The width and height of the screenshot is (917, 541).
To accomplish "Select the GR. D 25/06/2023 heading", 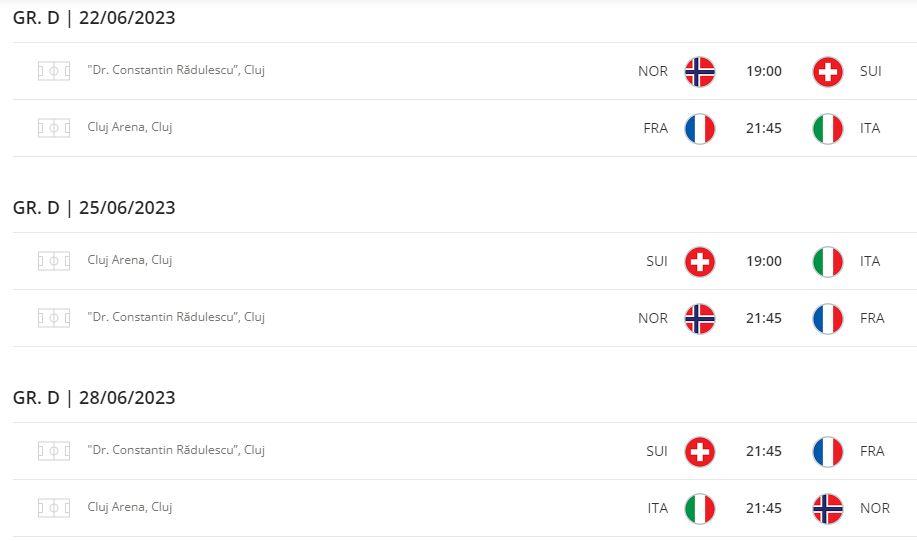I will pos(94,208).
